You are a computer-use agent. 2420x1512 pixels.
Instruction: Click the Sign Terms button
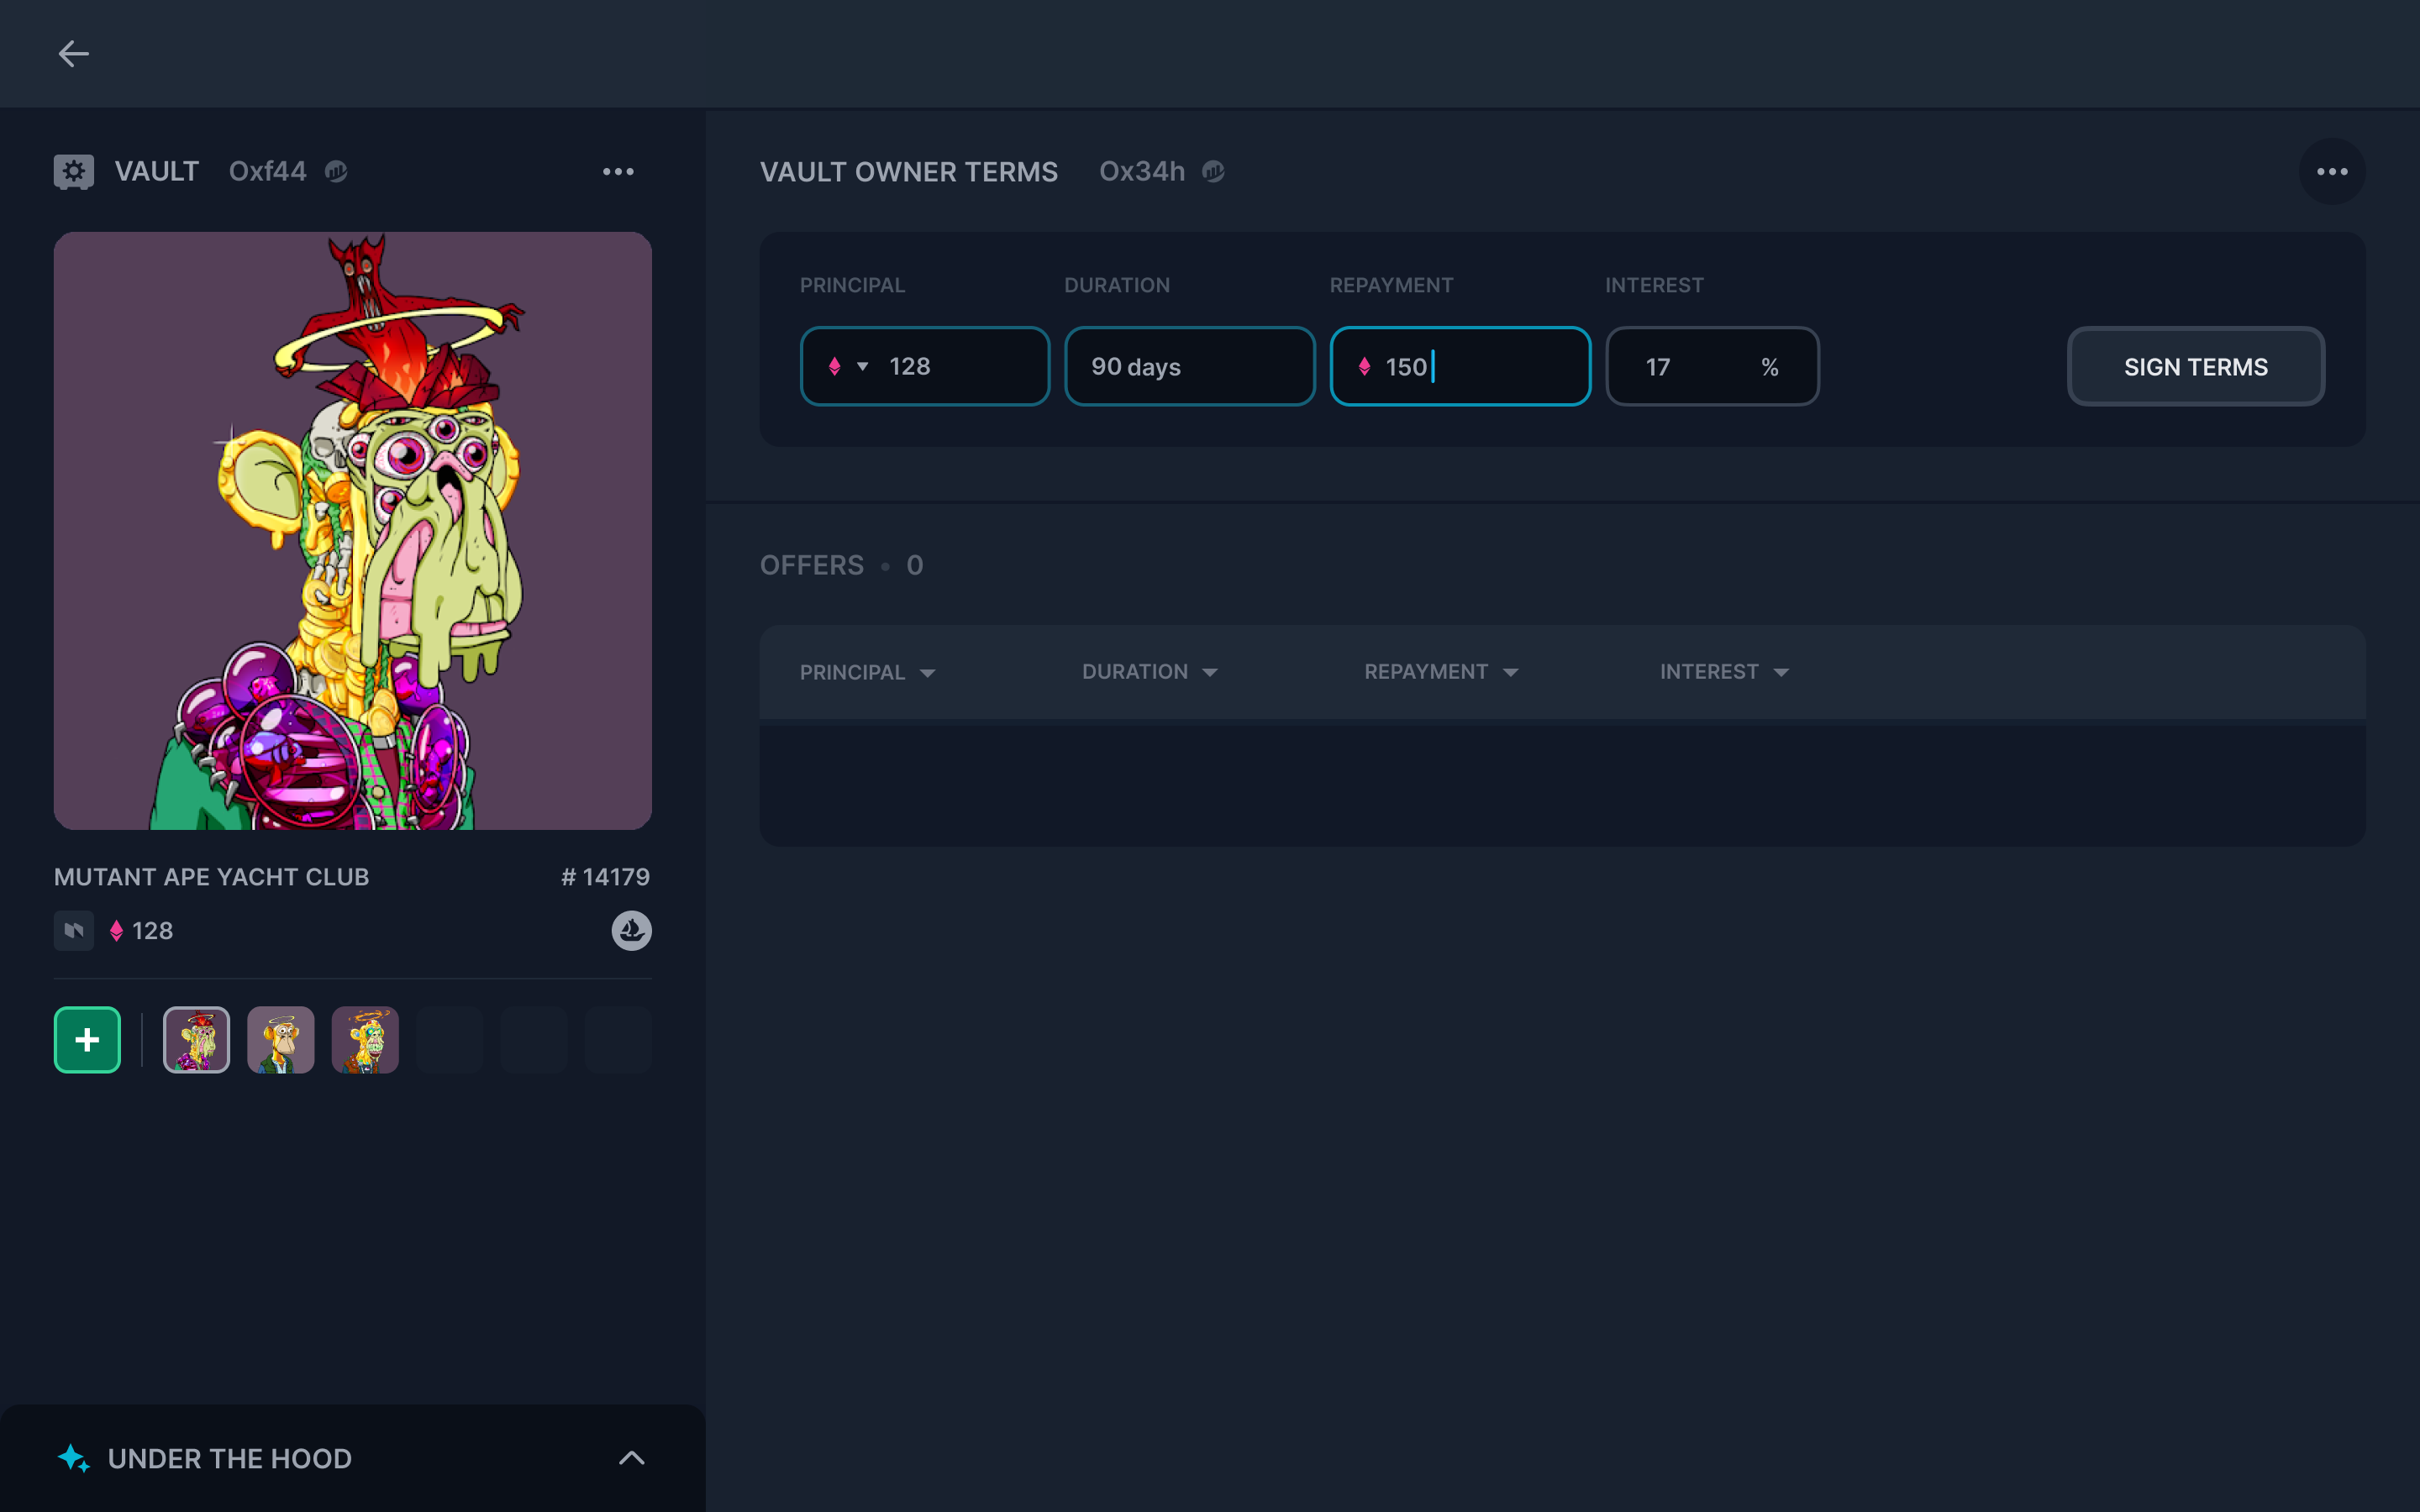coord(2195,367)
